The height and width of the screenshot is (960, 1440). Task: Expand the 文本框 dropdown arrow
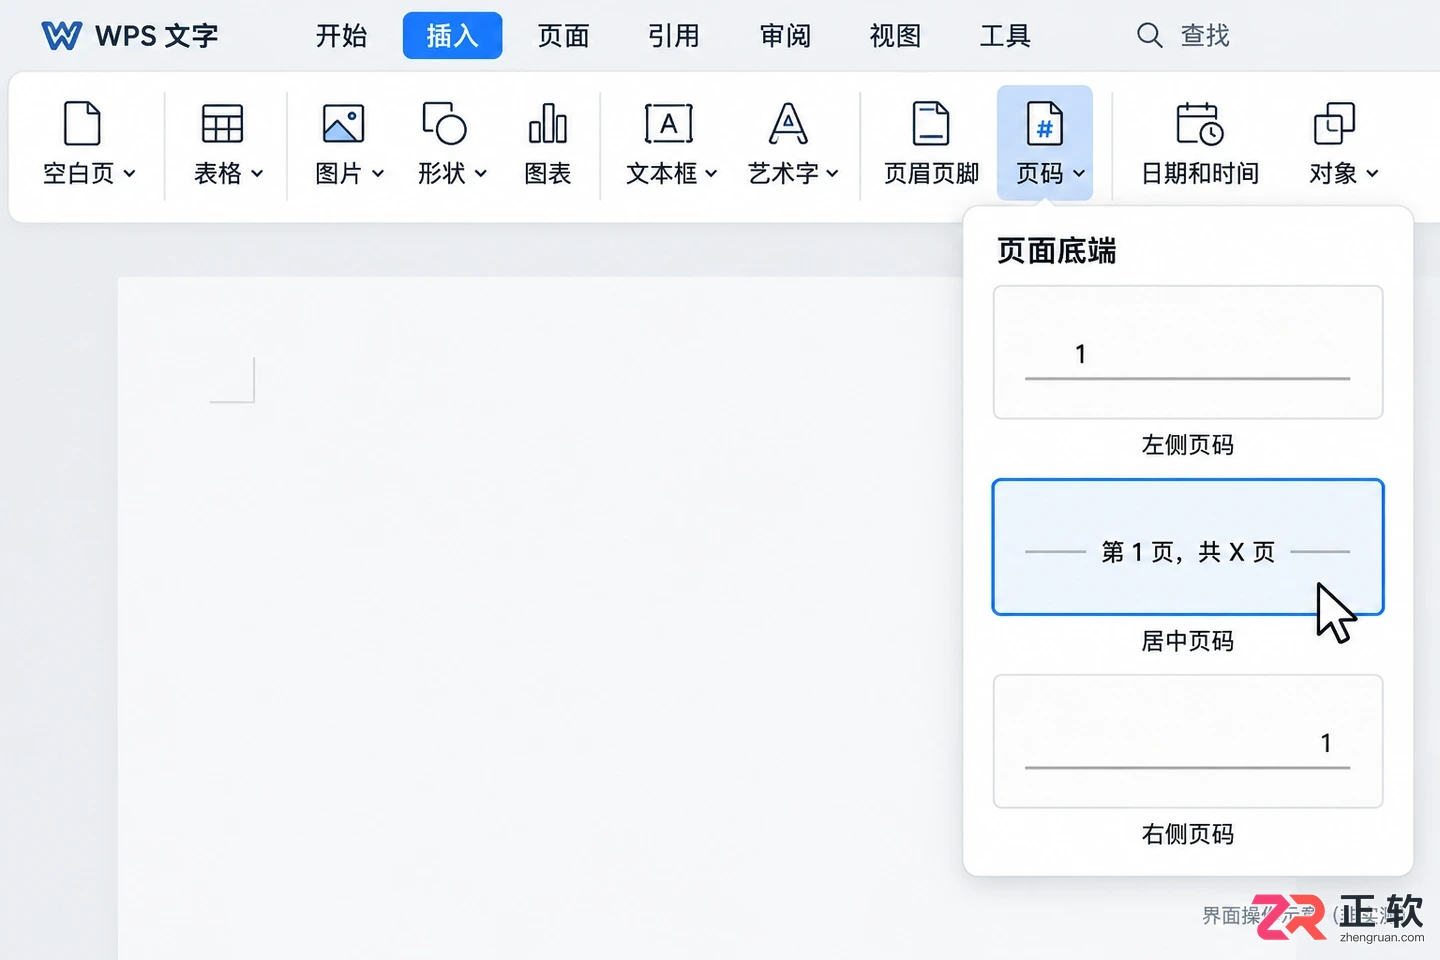point(711,174)
